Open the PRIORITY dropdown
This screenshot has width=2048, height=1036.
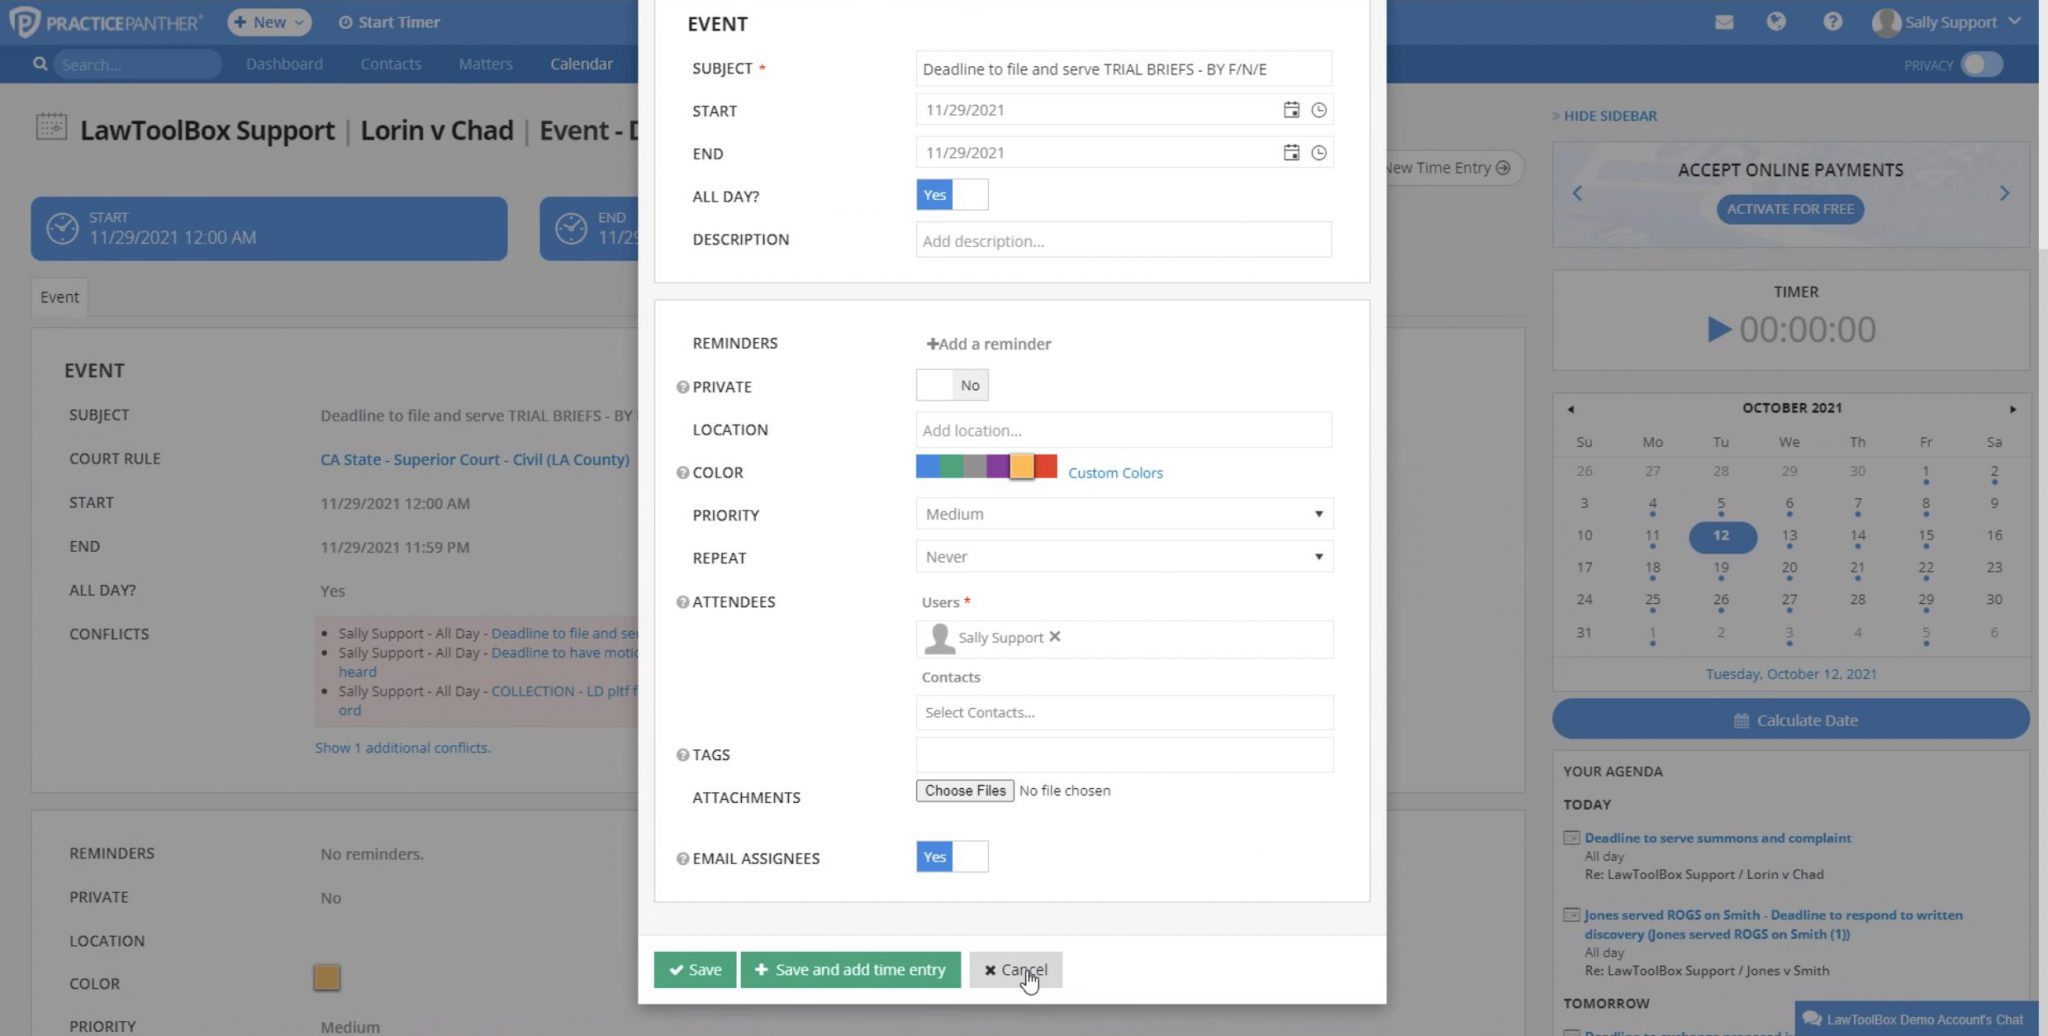coord(1124,514)
